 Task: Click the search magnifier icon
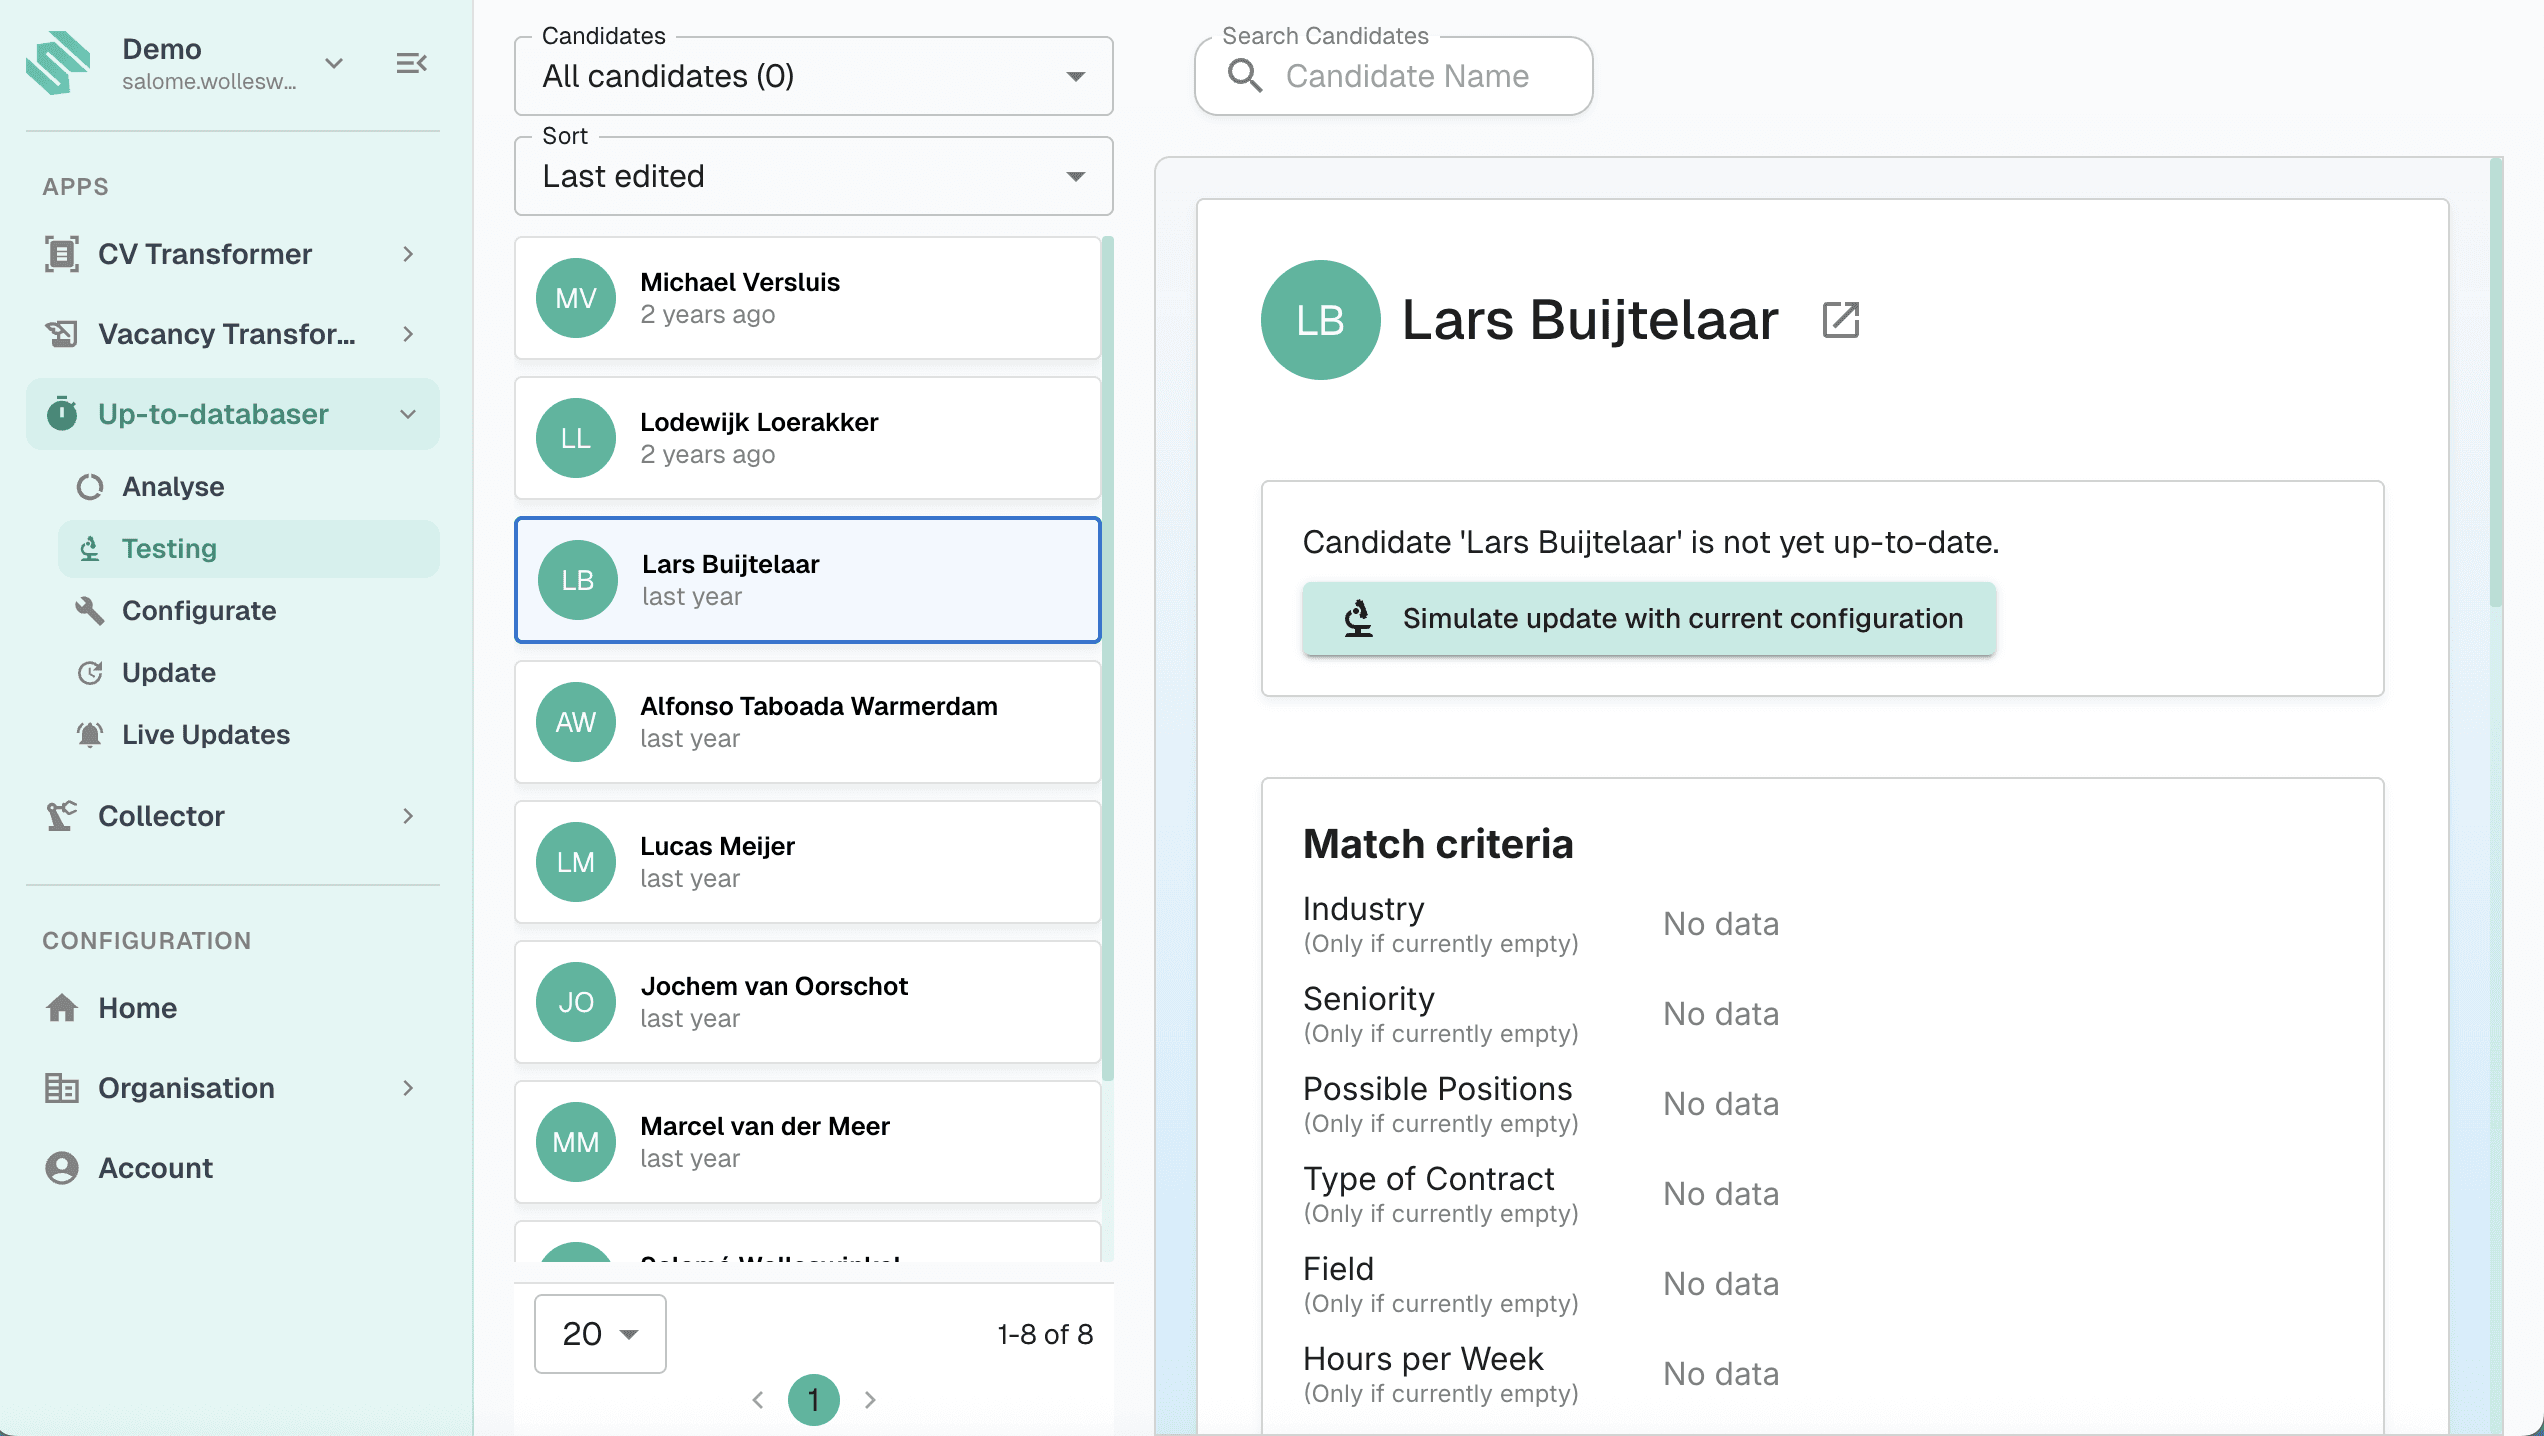click(1245, 76)
